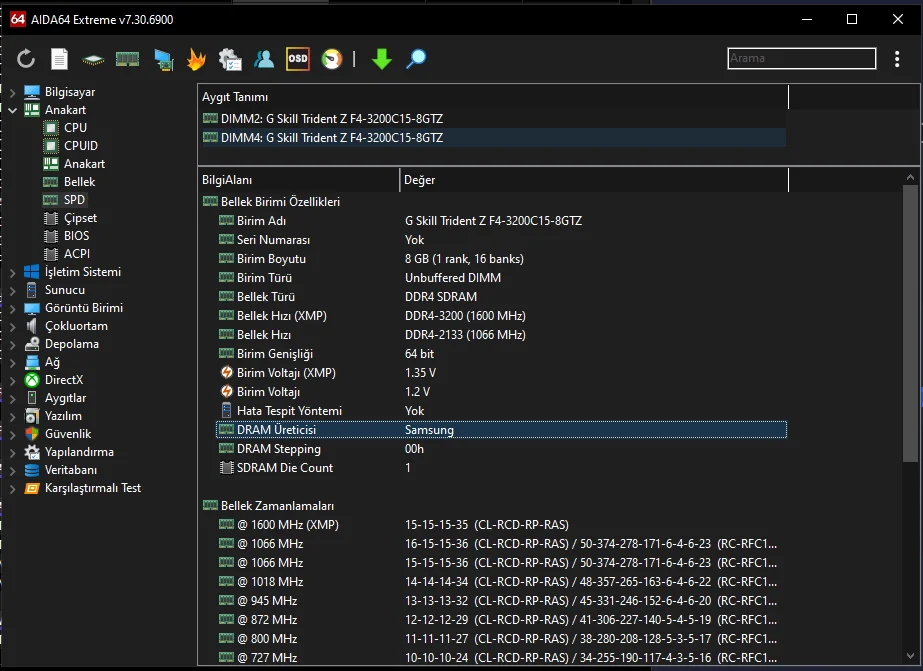Select the @ 1600 MHz (XMP) timing row
Viewport: 923px width, 671px height.
(x=502, y=525)
